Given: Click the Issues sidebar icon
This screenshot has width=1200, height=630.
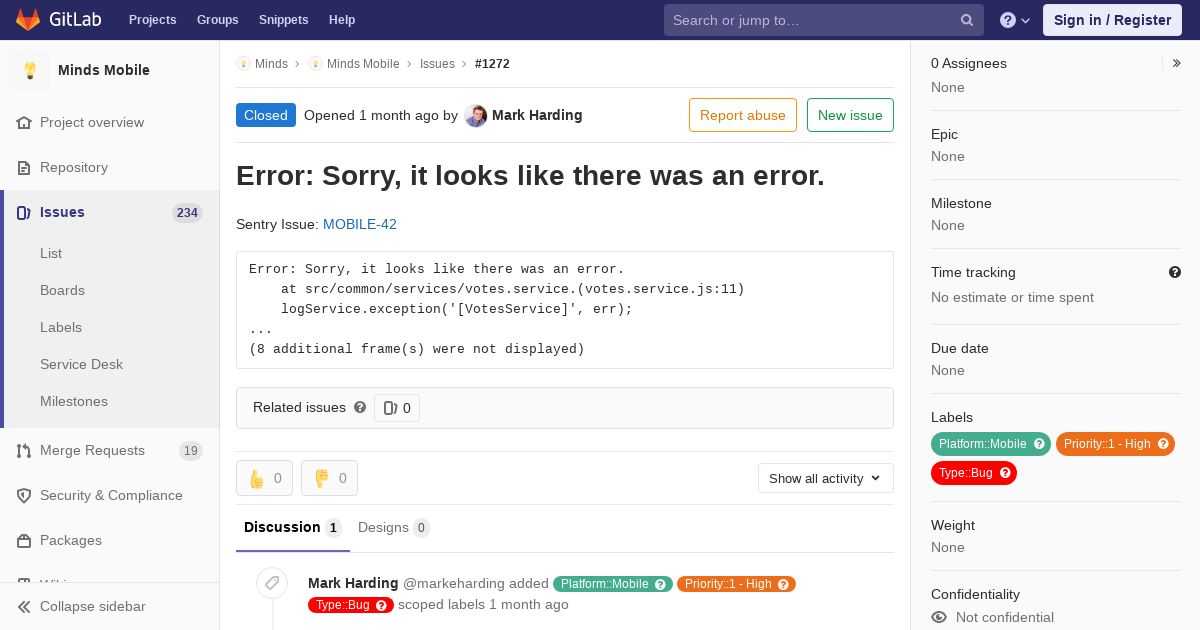Looking at the screenshot, I should (x=25, y=212).
